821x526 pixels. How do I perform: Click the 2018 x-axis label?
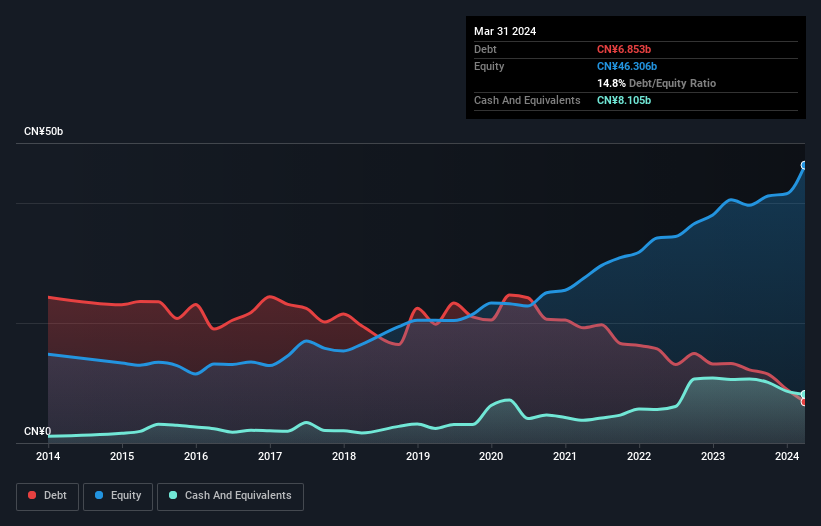click(344, 456)
